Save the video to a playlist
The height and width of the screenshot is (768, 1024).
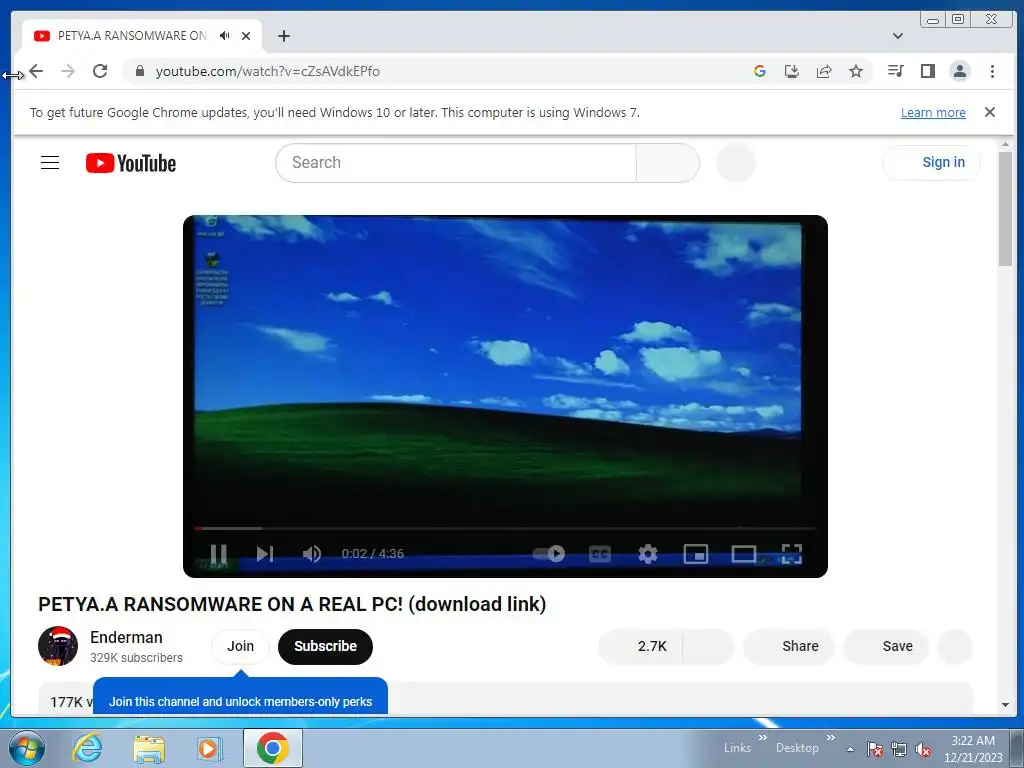point(886,647)
